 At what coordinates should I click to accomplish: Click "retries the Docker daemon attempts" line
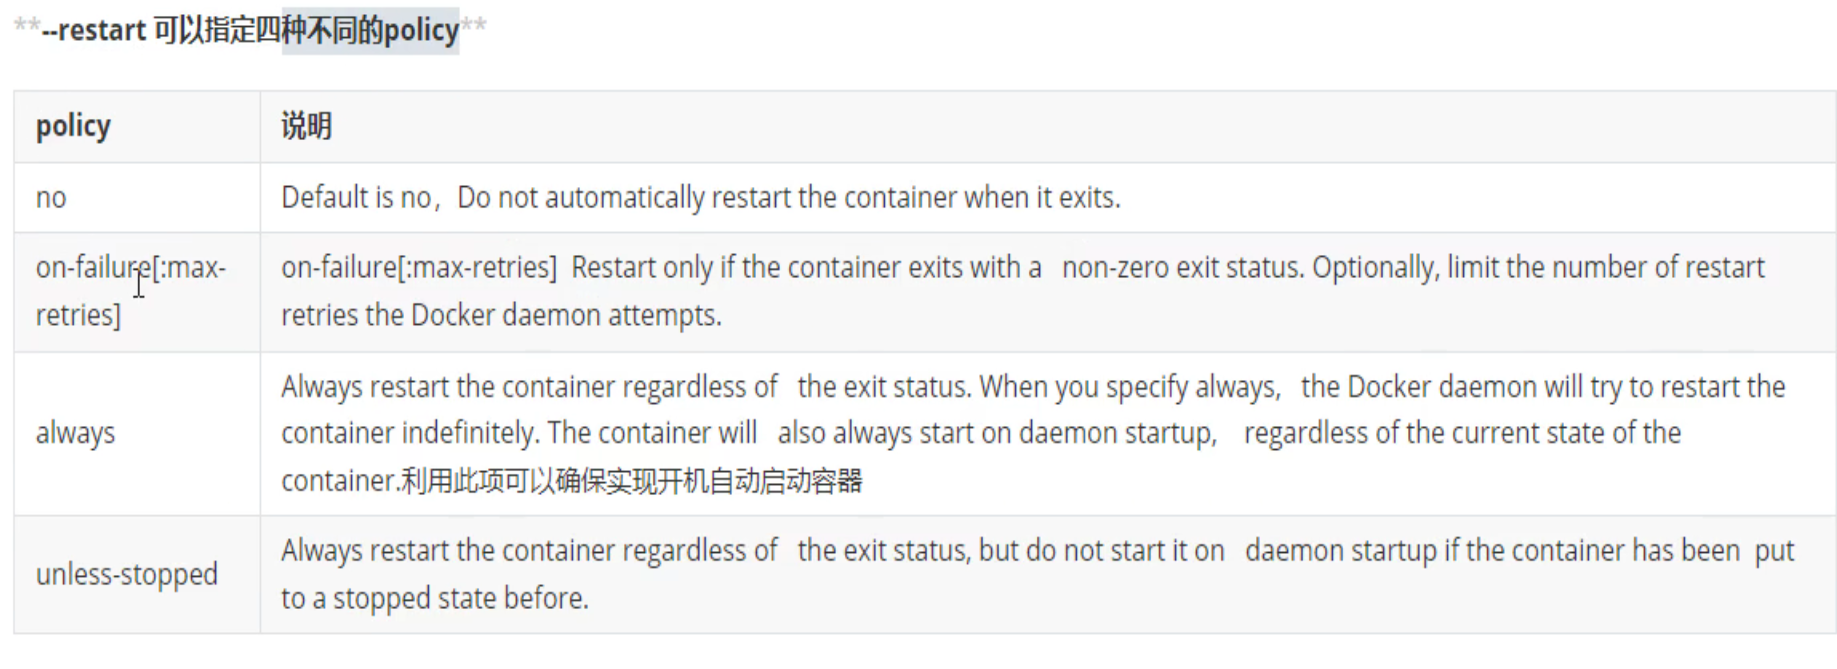(501, 315)
